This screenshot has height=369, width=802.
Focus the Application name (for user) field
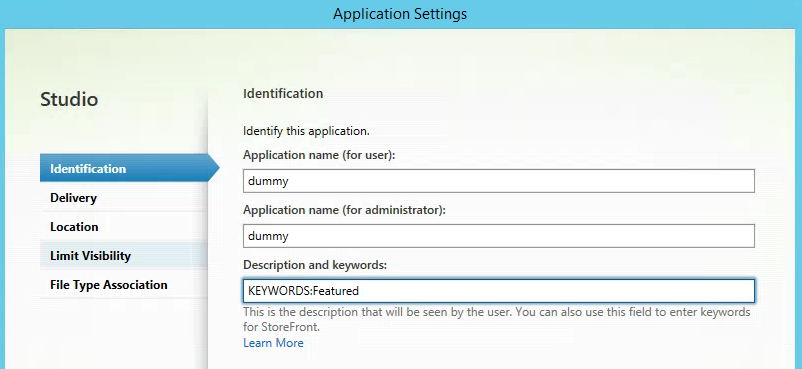[x=499, y=181]
